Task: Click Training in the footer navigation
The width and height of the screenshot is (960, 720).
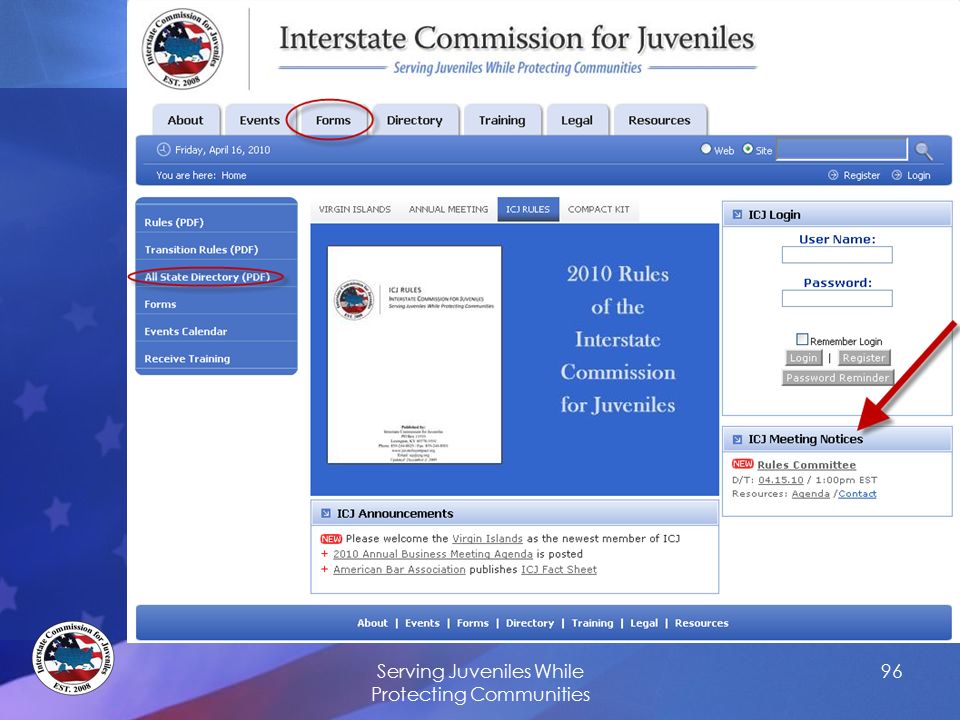Action: coord(592,623)
